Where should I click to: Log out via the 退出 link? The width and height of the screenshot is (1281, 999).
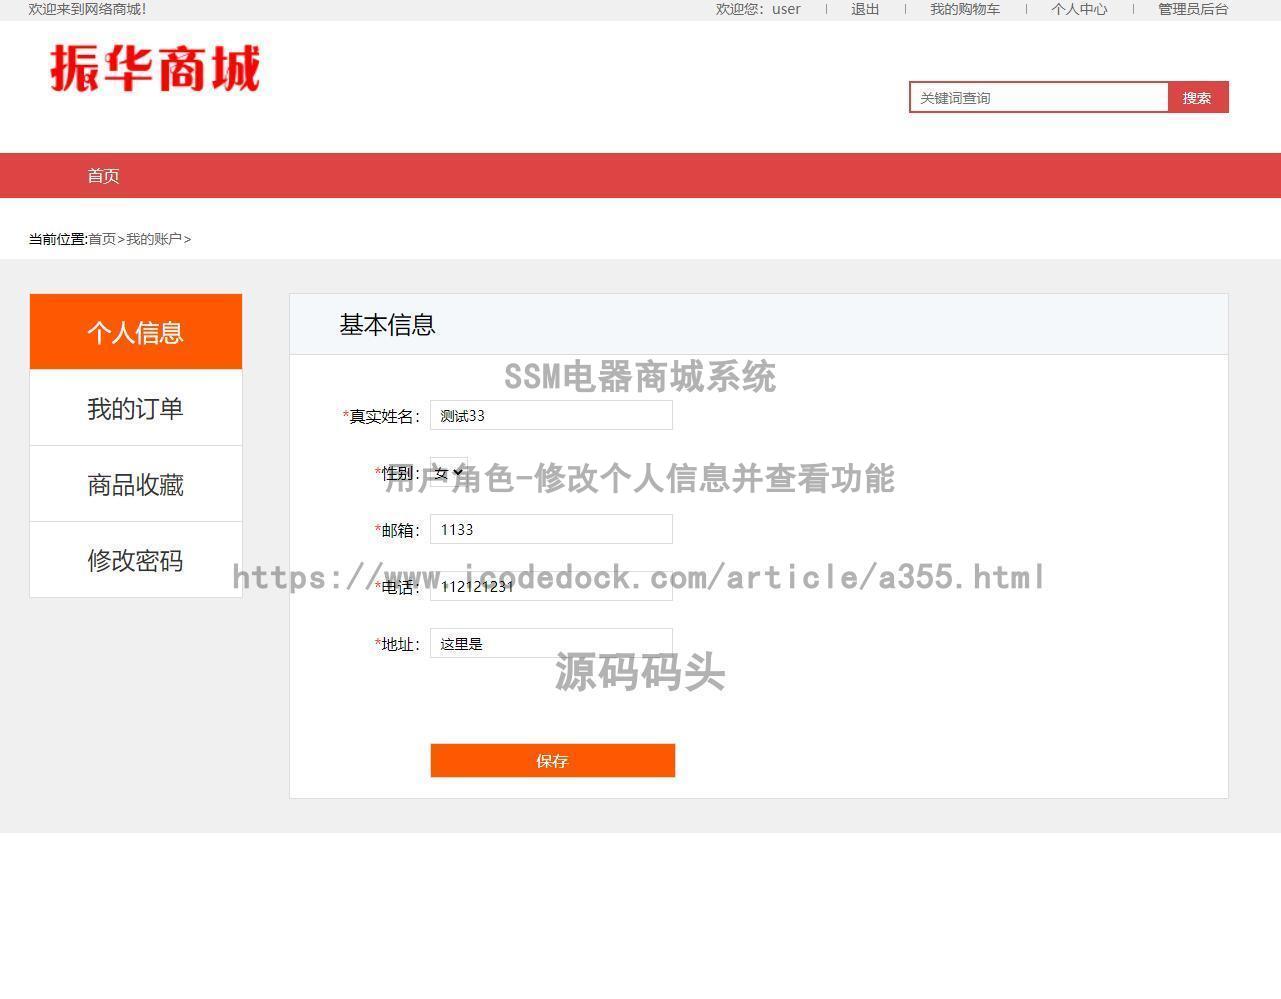pyautogui.click(x=863, y=9)
